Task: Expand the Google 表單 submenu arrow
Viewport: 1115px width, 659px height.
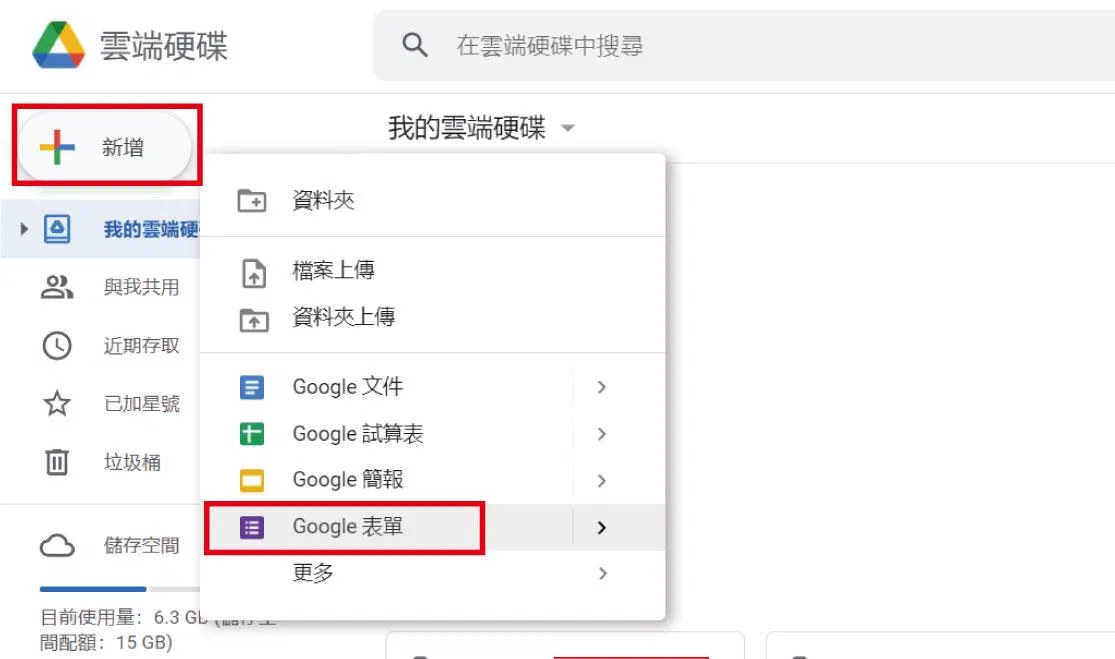Action: (x=602, y=527)
